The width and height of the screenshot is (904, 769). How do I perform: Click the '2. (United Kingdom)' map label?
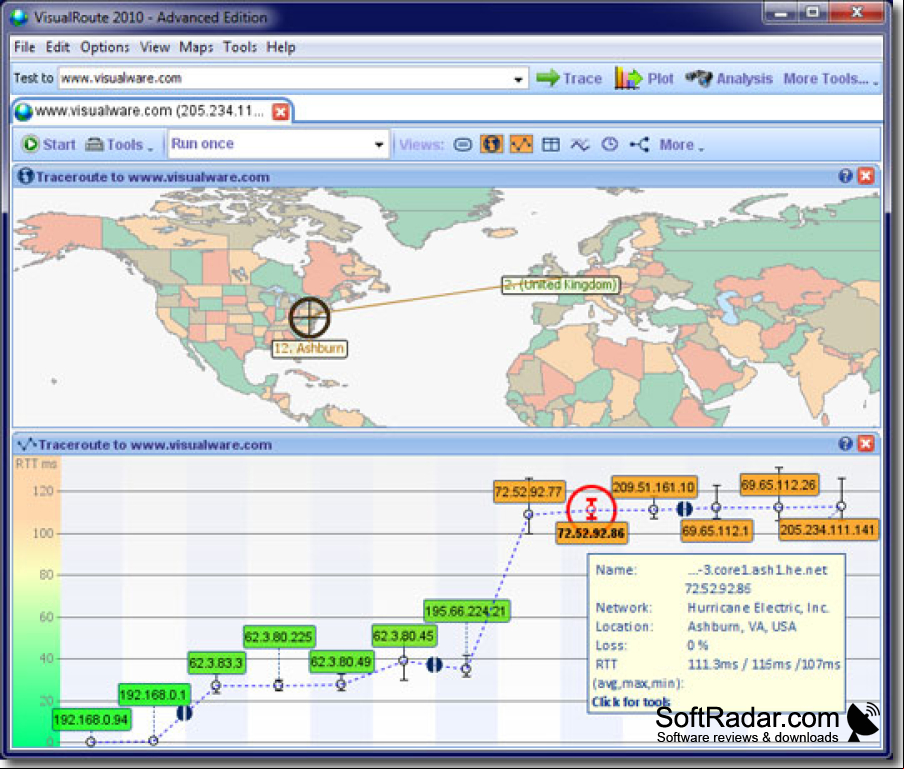point(561,285)
